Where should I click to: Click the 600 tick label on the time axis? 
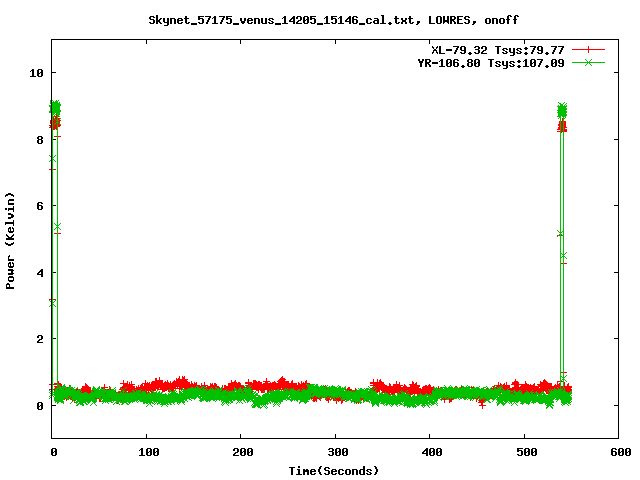(x=617, y=452)
